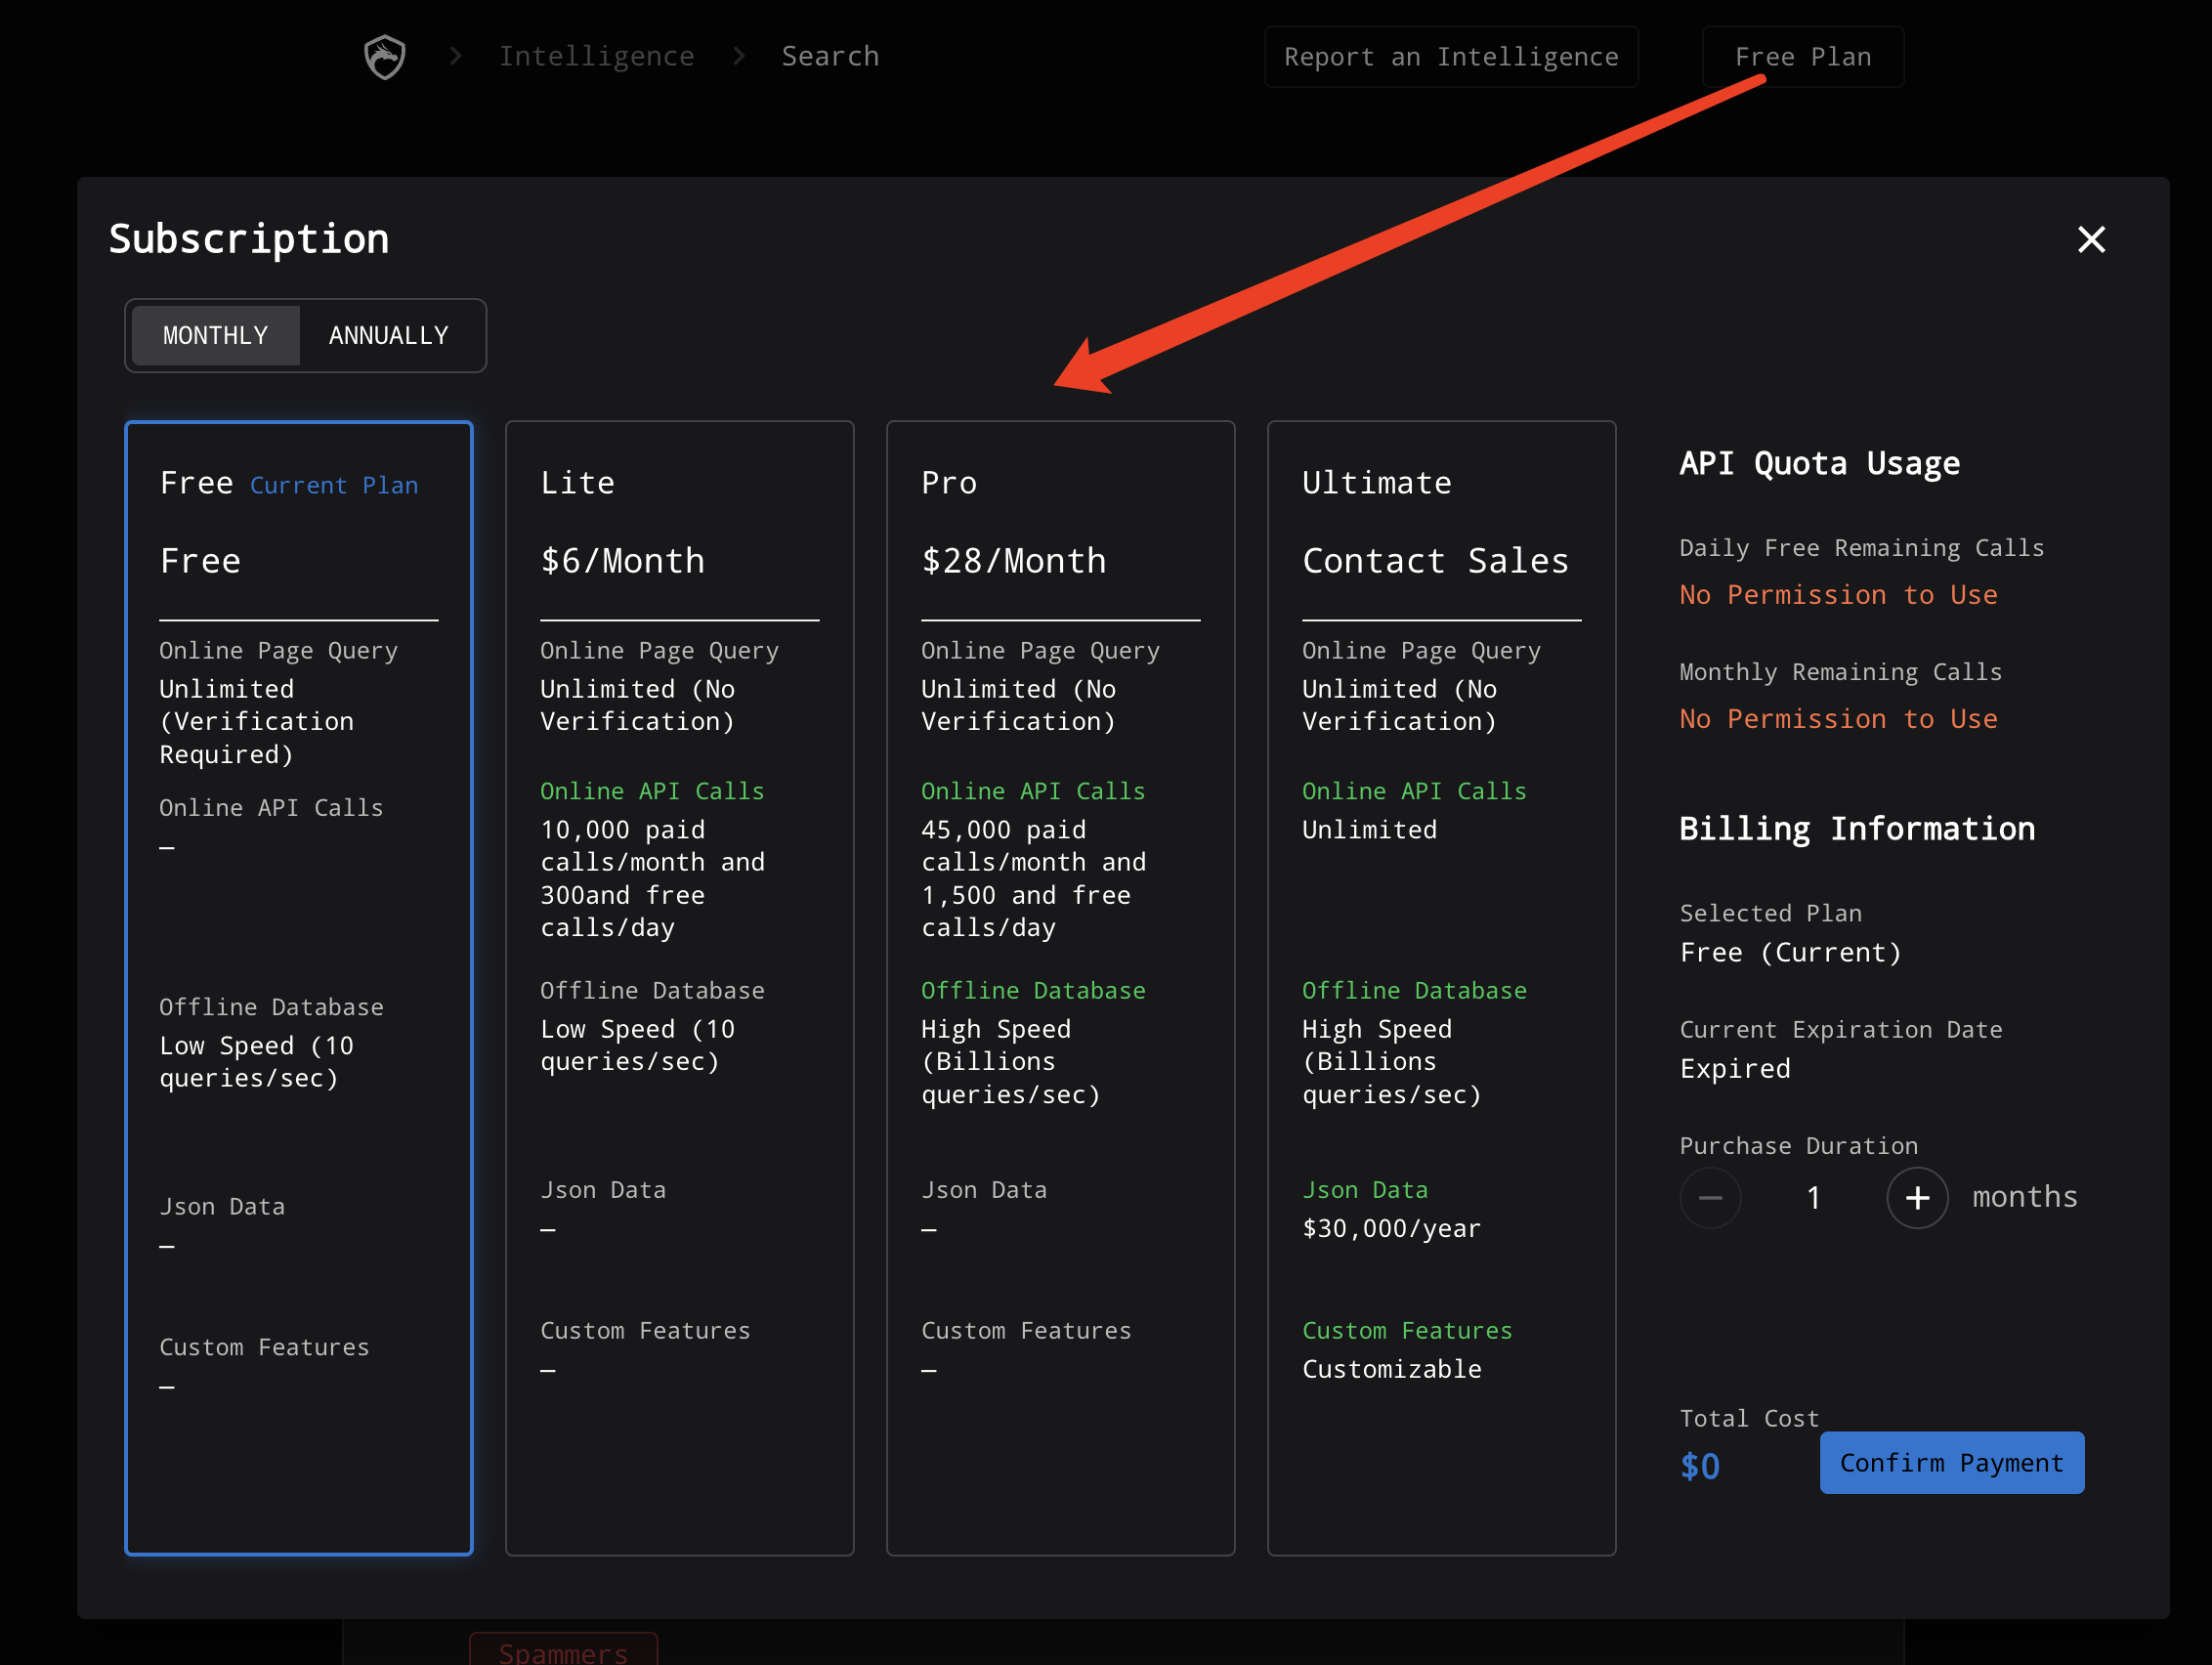Close the Subscription dialog with X icon
This screenshot has width=2212, height=1665.
click(2091, 239)
